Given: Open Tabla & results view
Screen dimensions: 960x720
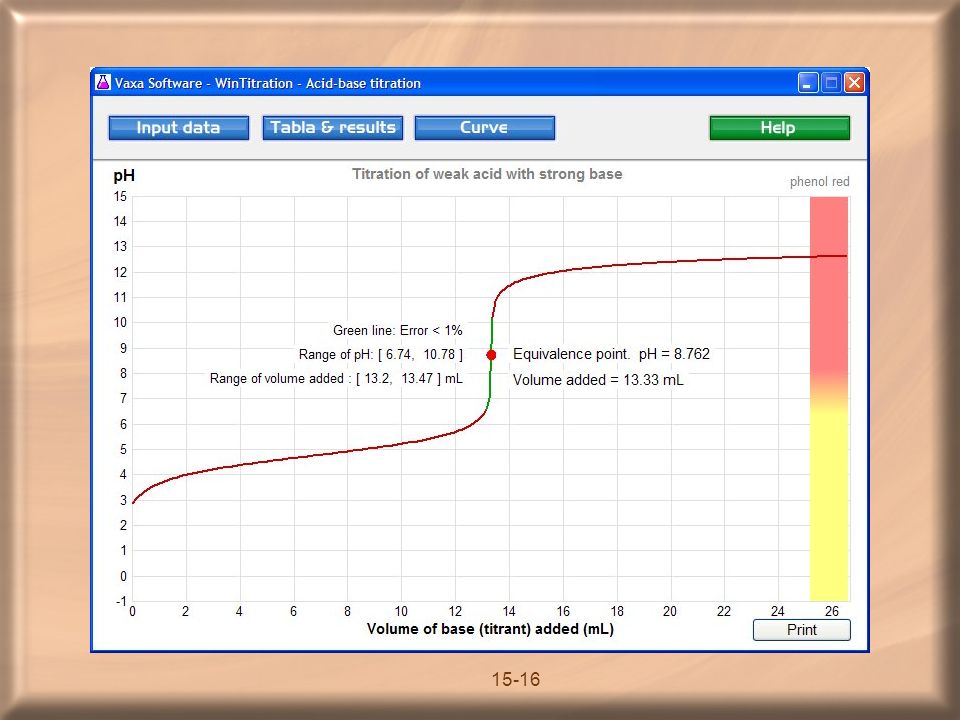Looking at the screenshot, I should pos(332,128).
